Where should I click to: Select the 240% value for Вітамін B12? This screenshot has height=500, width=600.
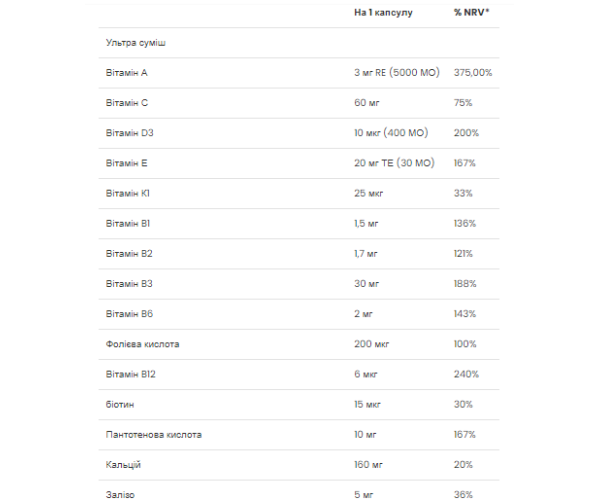pos(465,374)
